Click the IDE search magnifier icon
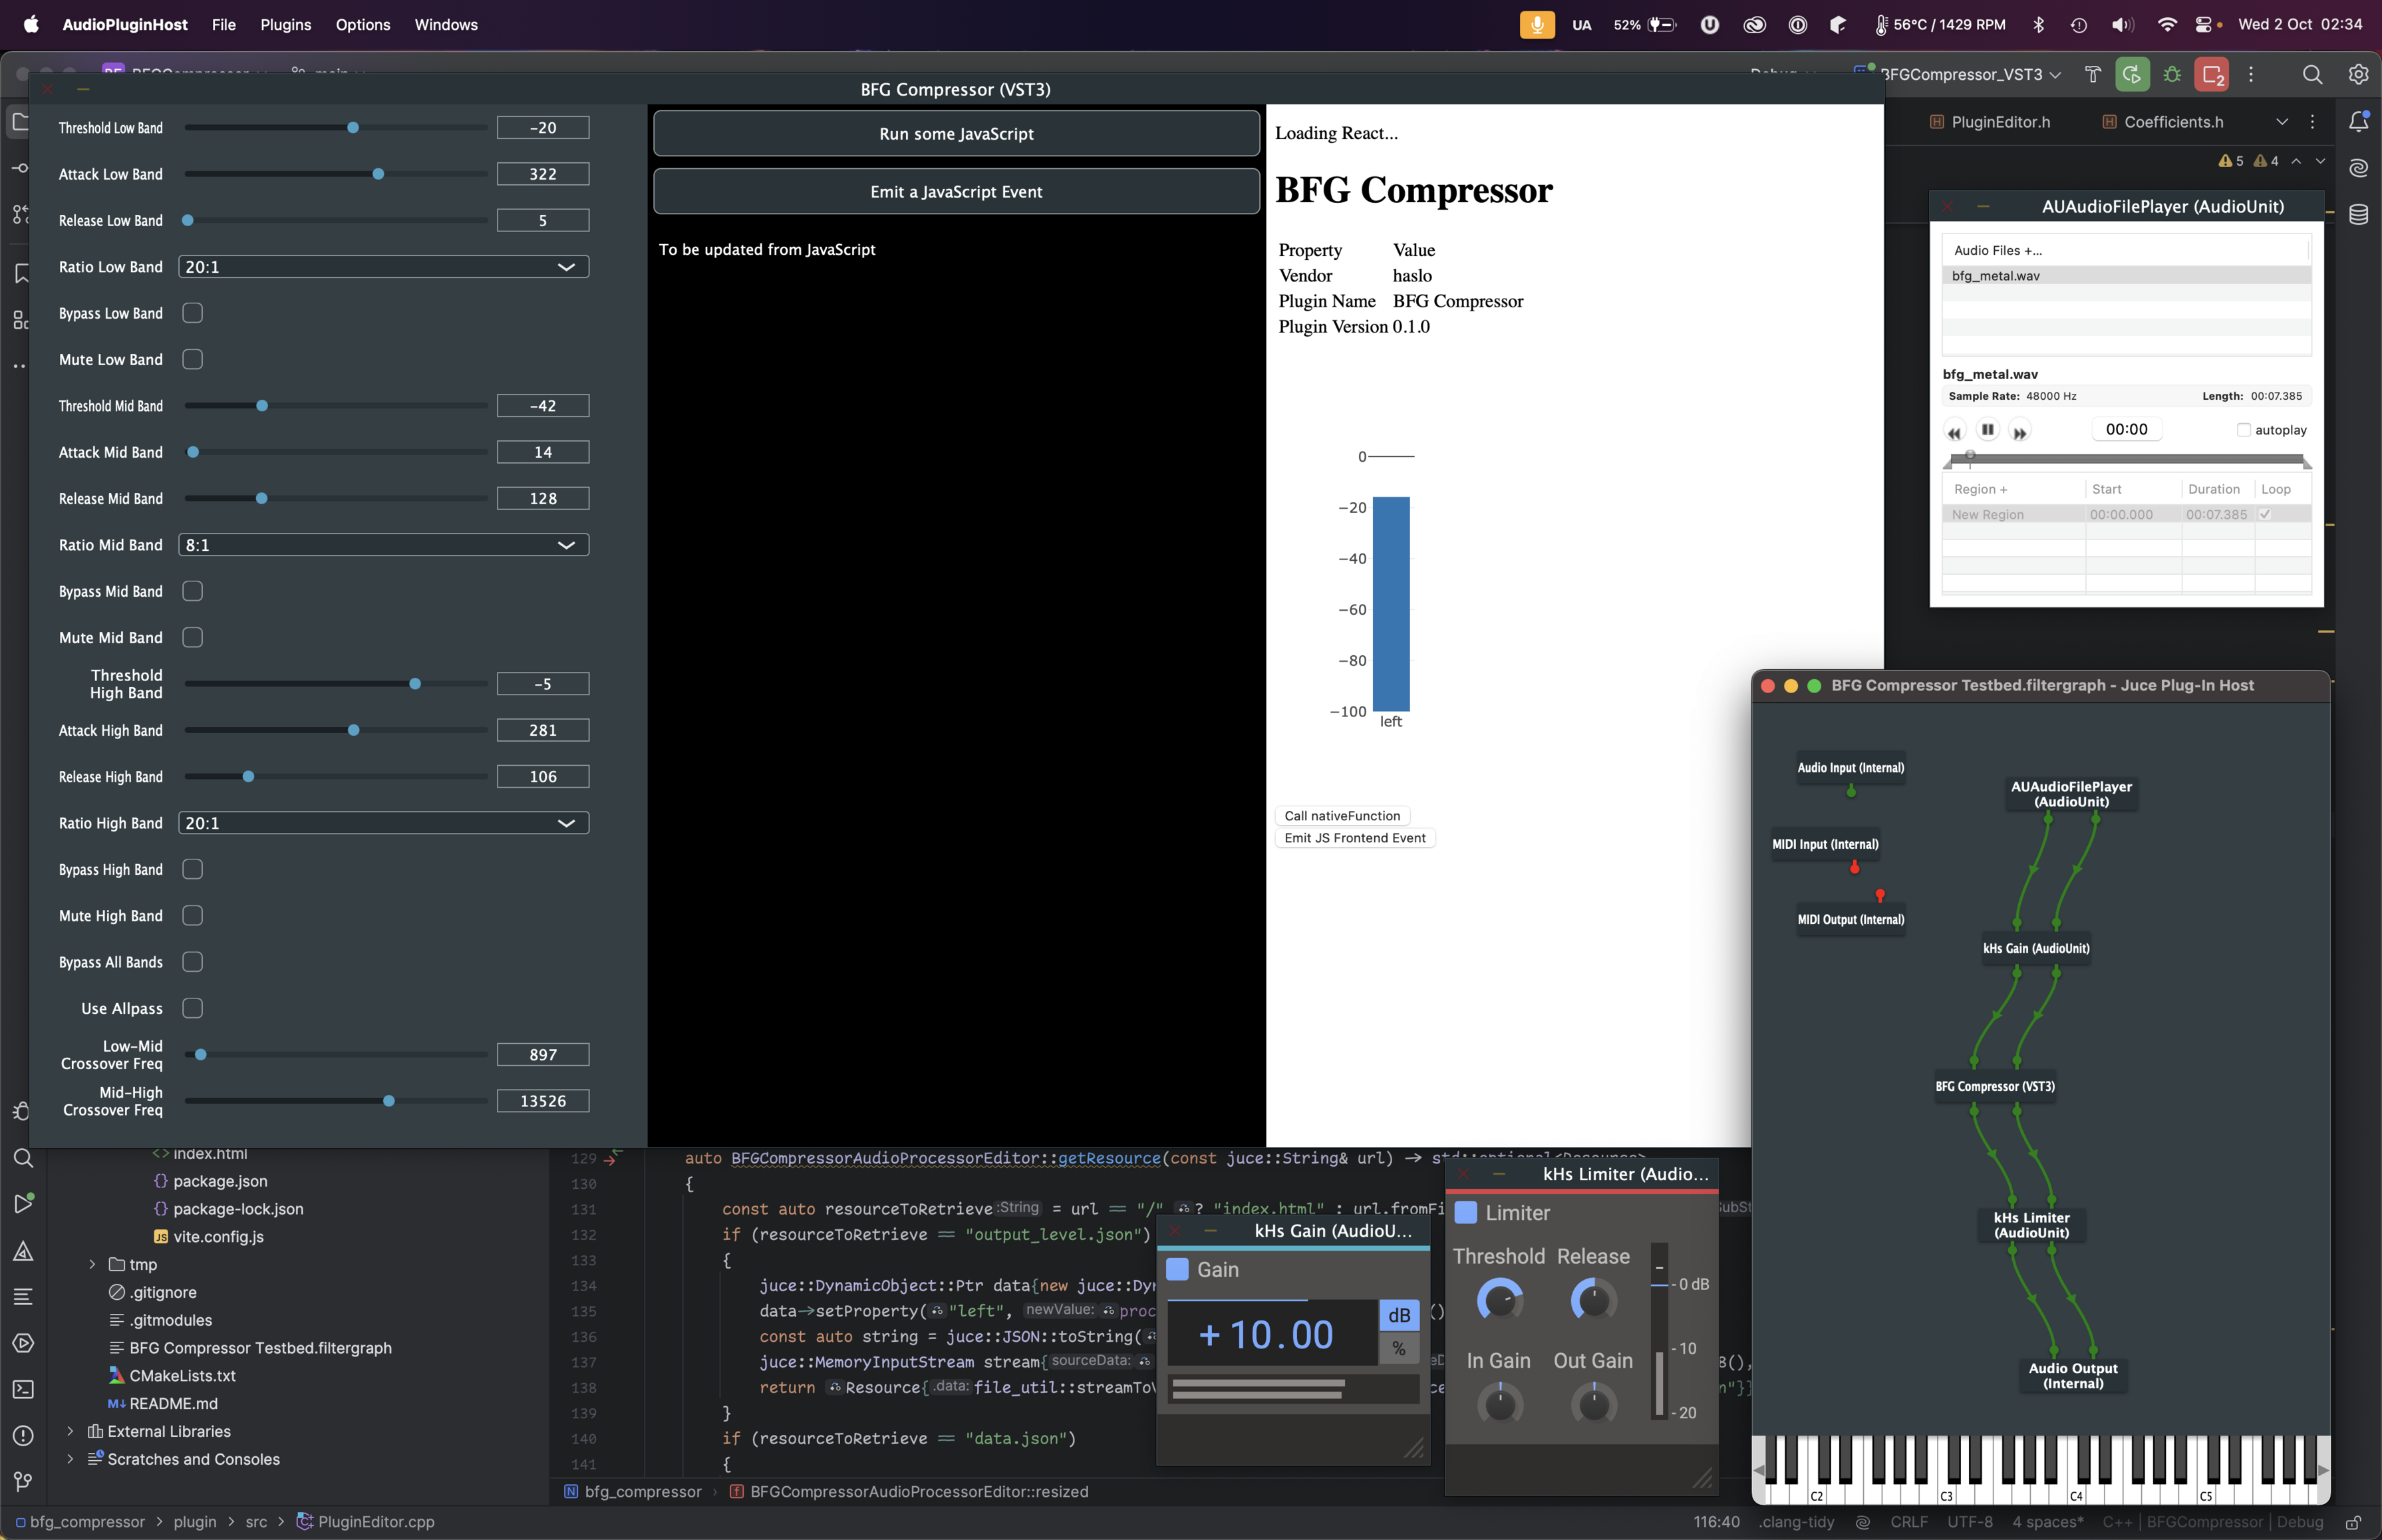The height and width of the screenshot is (1540, 2382). click(2312, 75)
